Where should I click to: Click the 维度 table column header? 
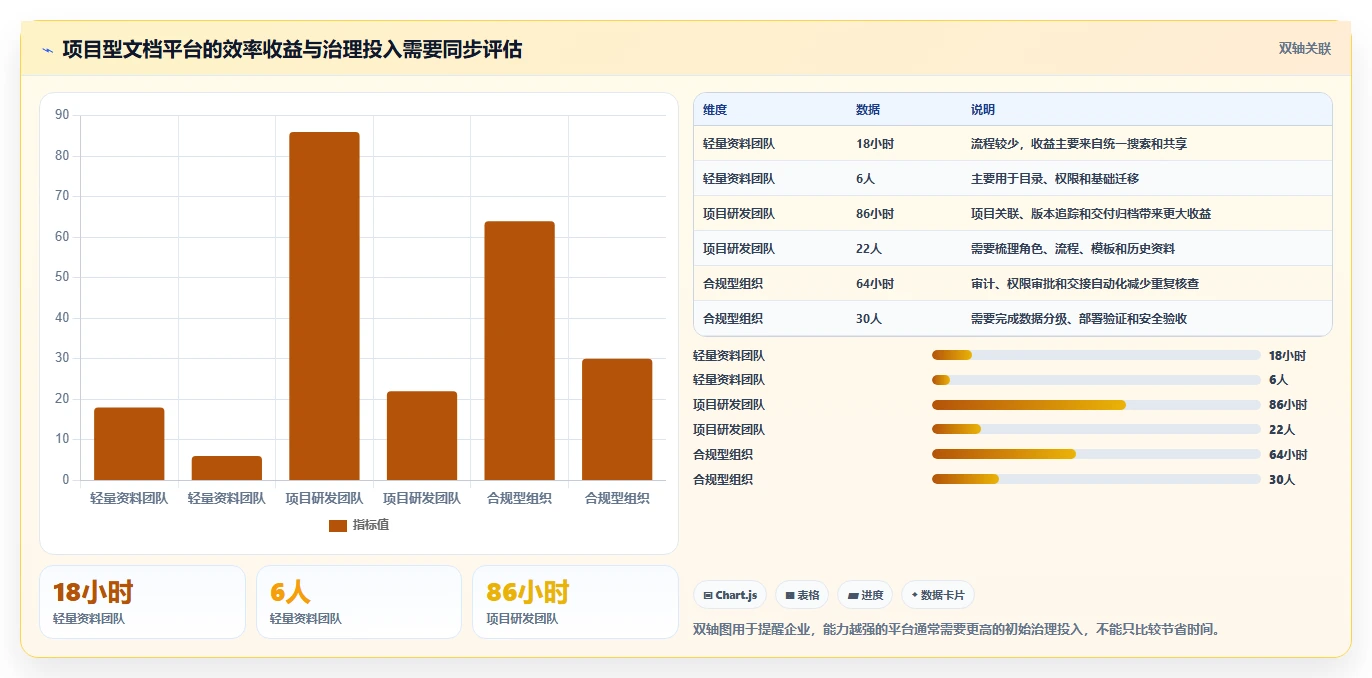(x=715, y=110)
